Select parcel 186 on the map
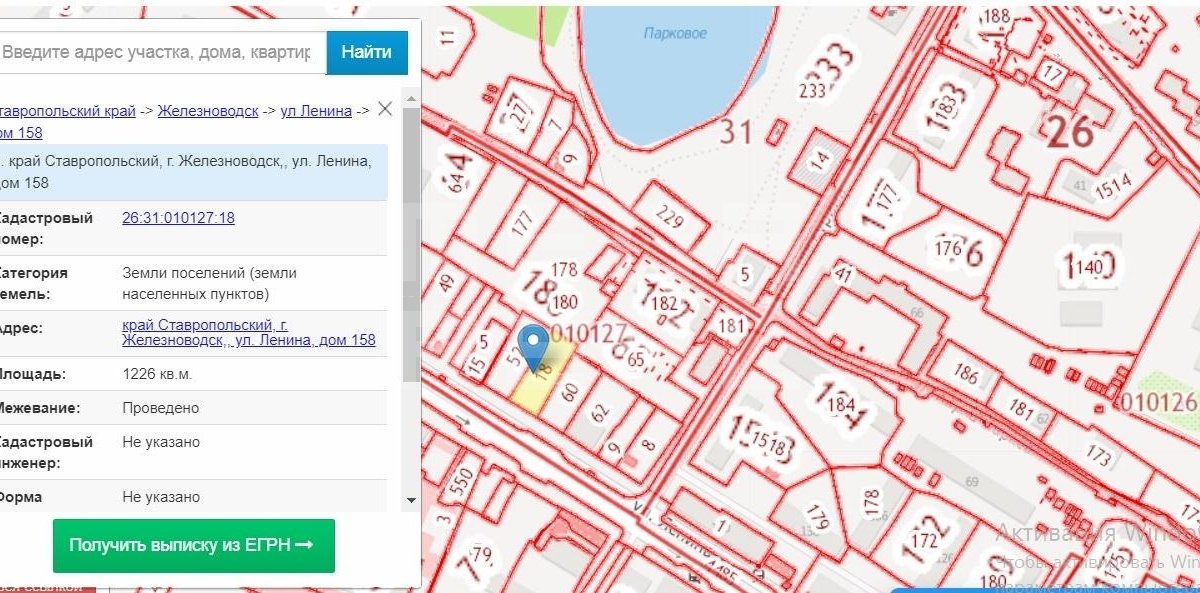1200x593 pixels. [x=965, y=375]
